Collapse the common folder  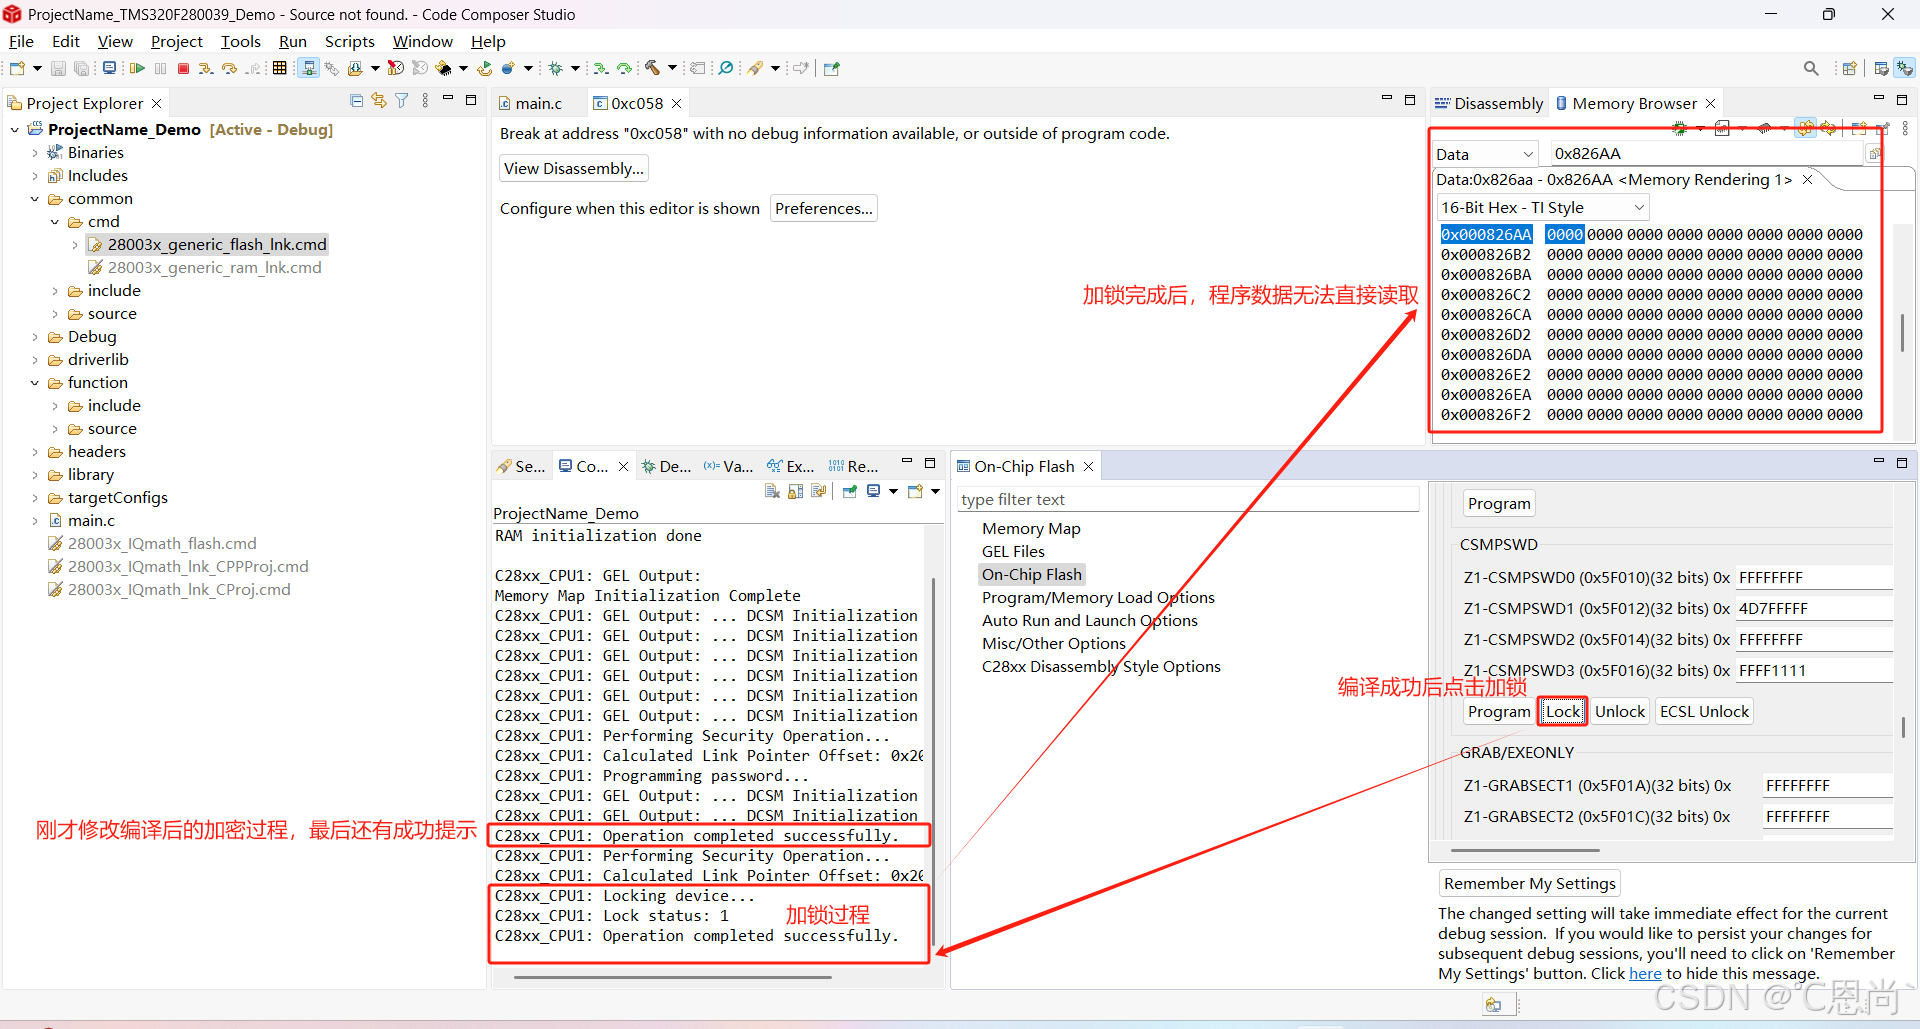[35, 199]
